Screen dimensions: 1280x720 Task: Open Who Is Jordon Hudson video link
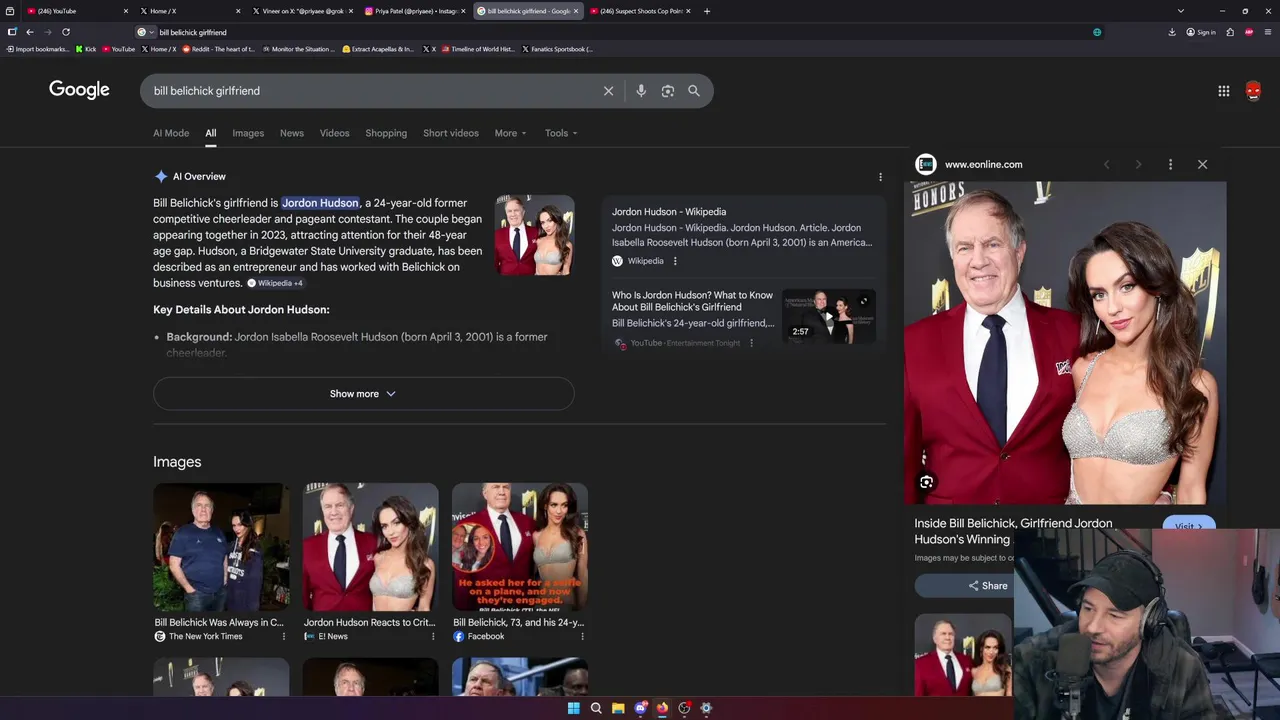tap(692, 301)
